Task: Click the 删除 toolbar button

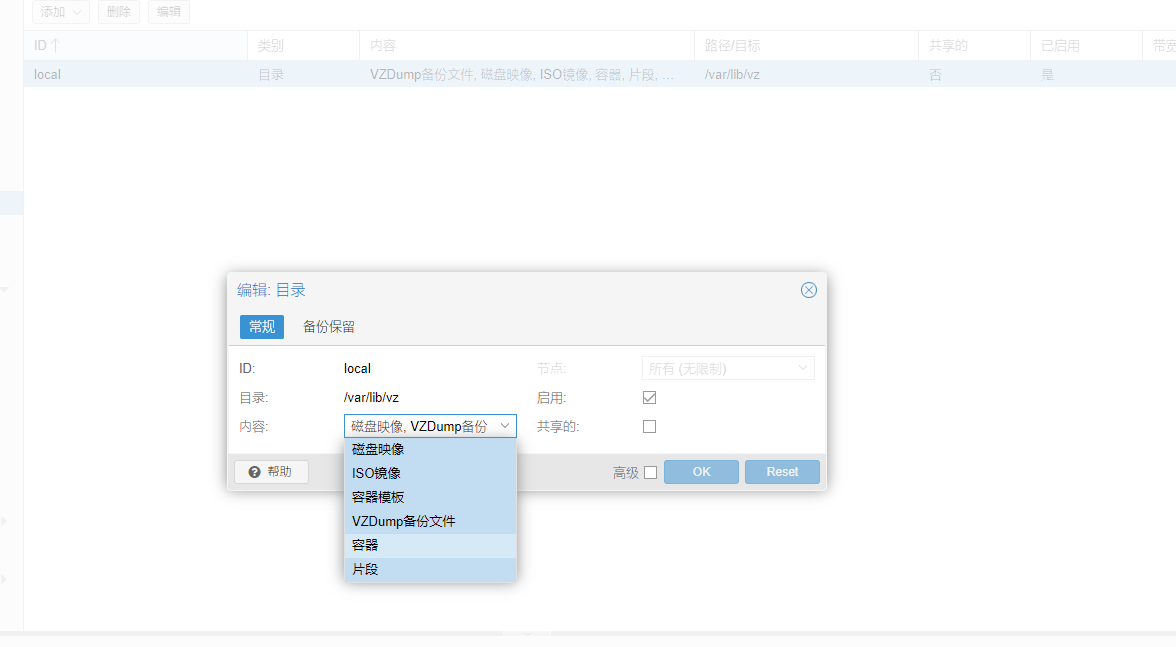Action: (118, 12)
